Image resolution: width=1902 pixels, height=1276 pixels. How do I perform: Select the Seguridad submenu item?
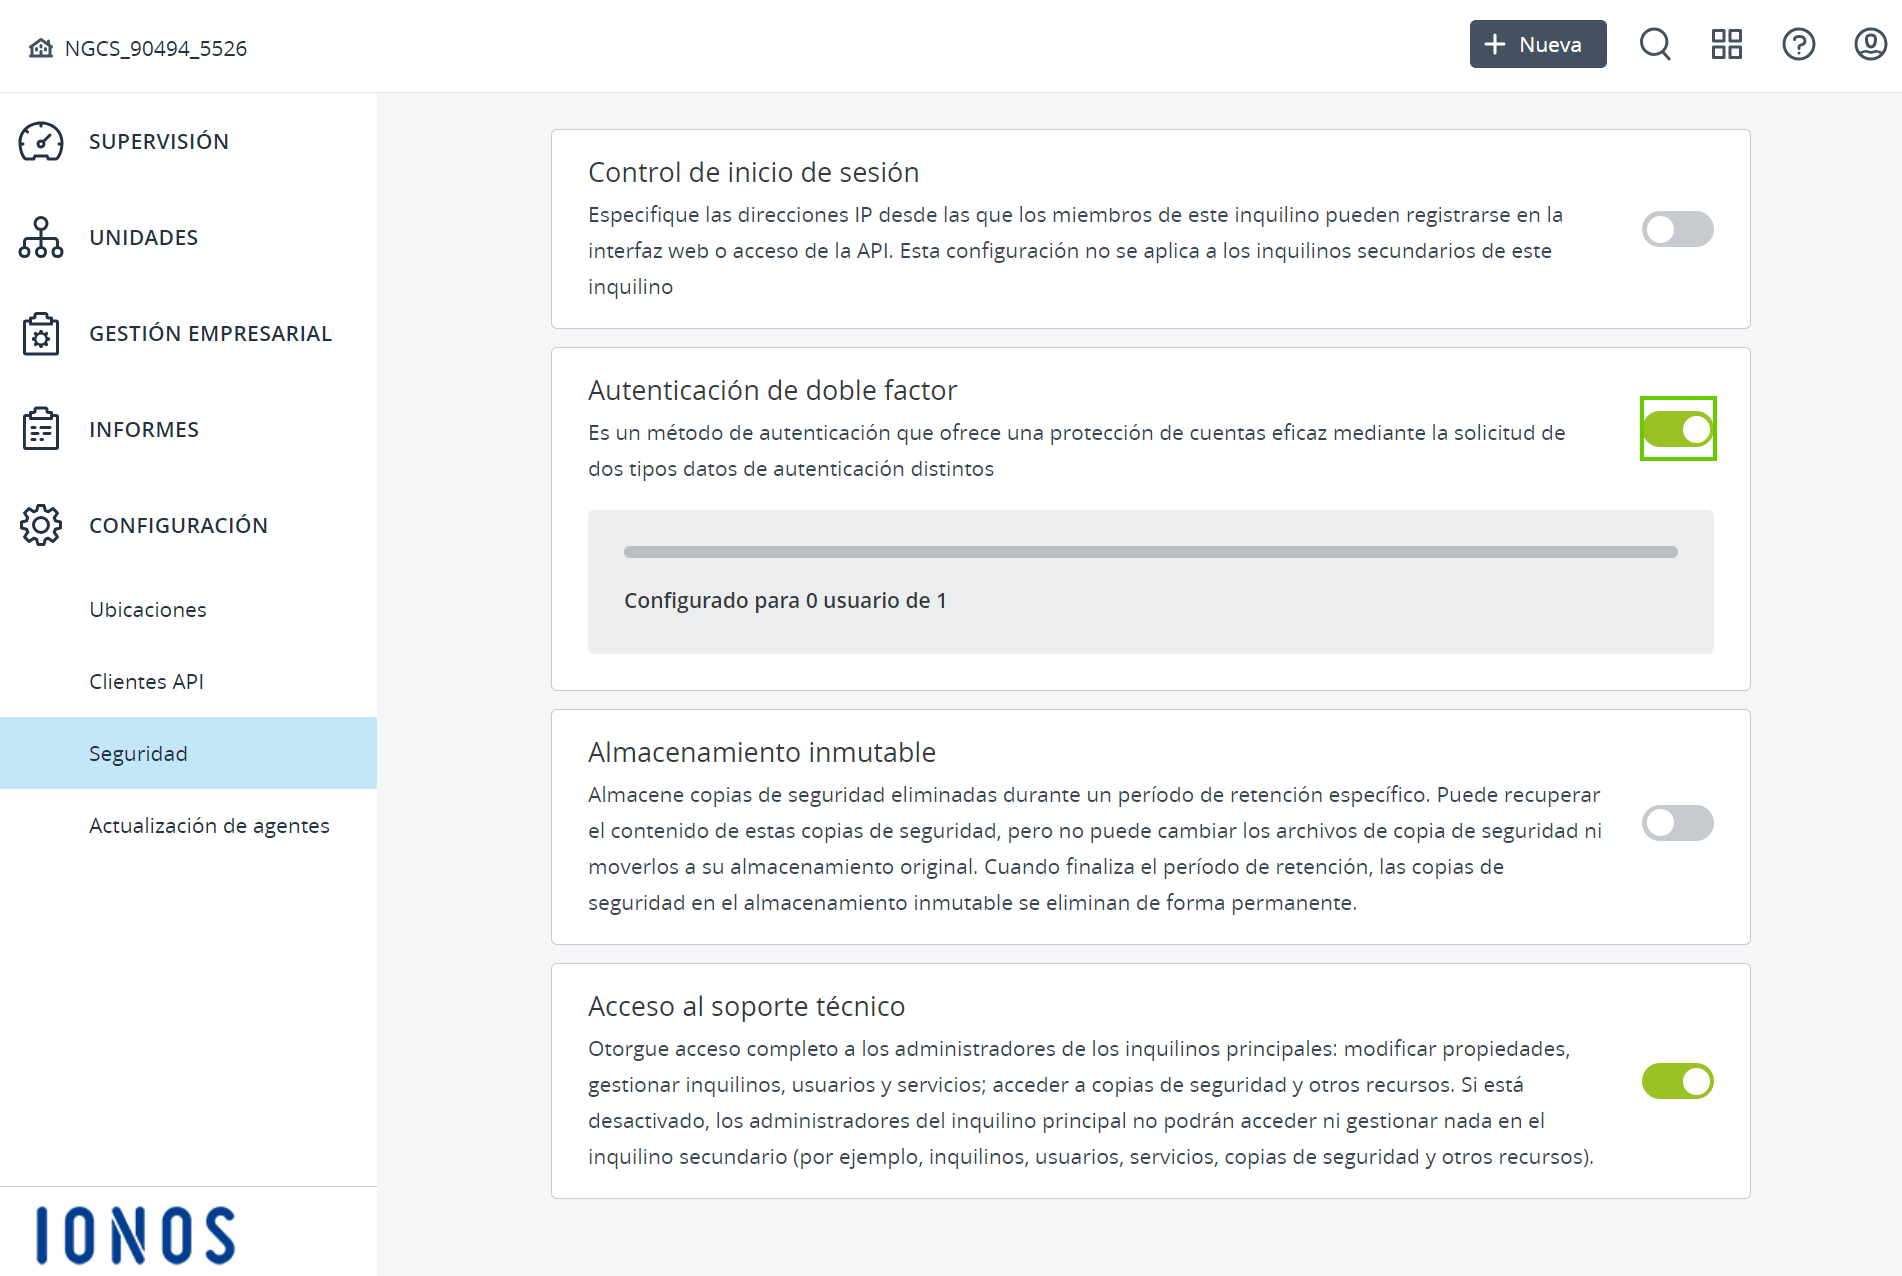point(188,753)
